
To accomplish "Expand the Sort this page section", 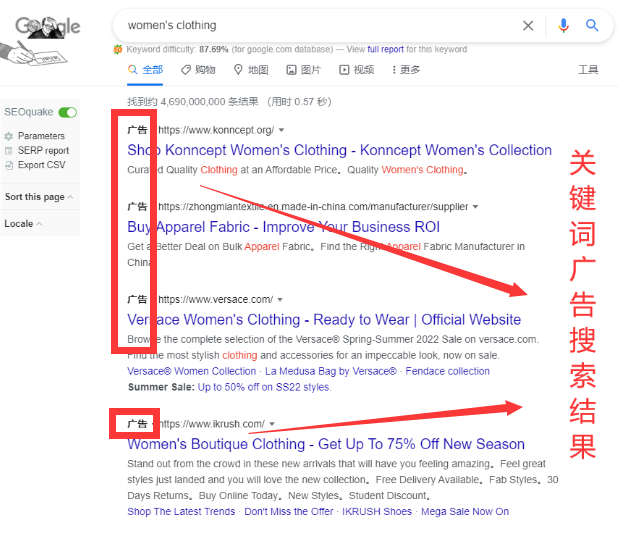I will tap(39, 197).
